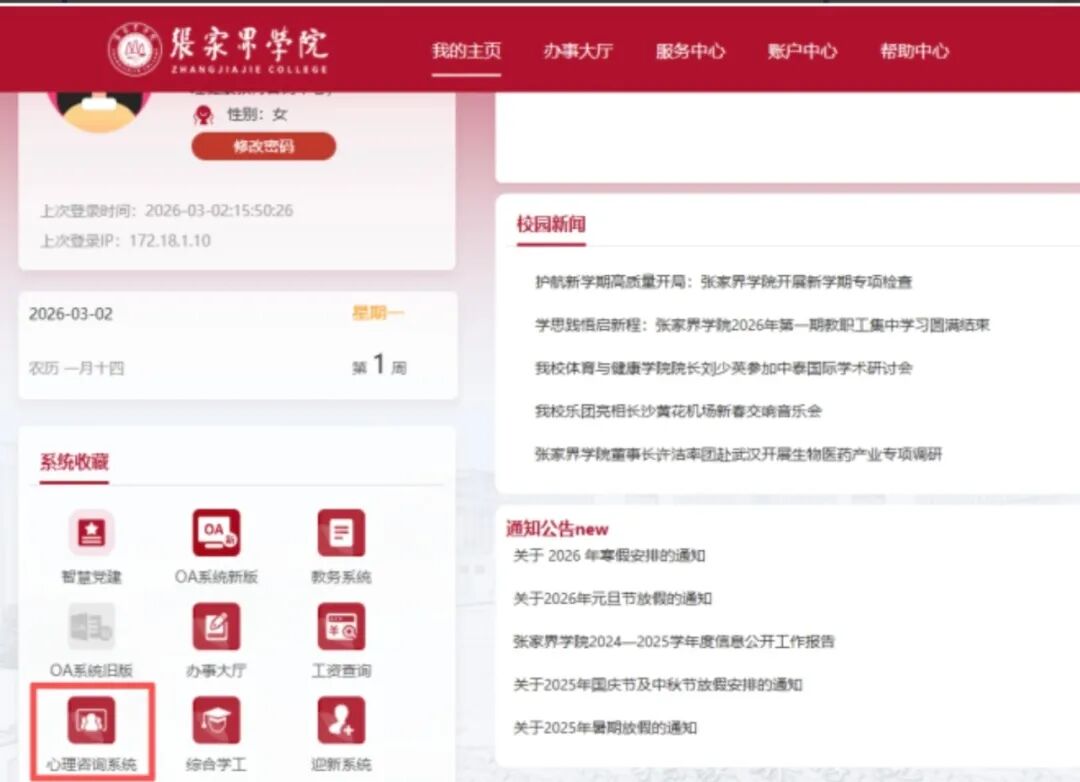Screen dimensions: 1080x782
Task: Open the 办事大厅 navigation menu
Action: pos(578,49)
